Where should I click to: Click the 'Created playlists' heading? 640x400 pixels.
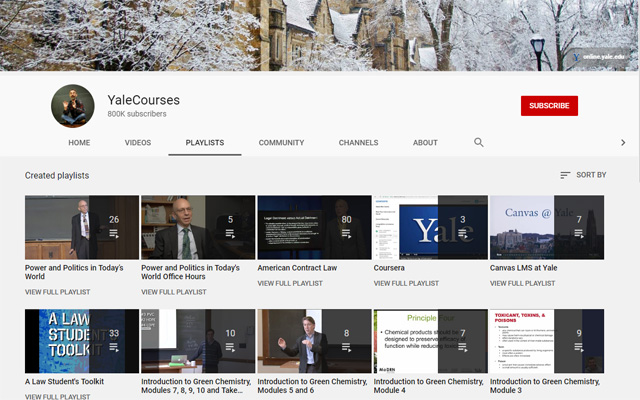click(x=57, y=176)
